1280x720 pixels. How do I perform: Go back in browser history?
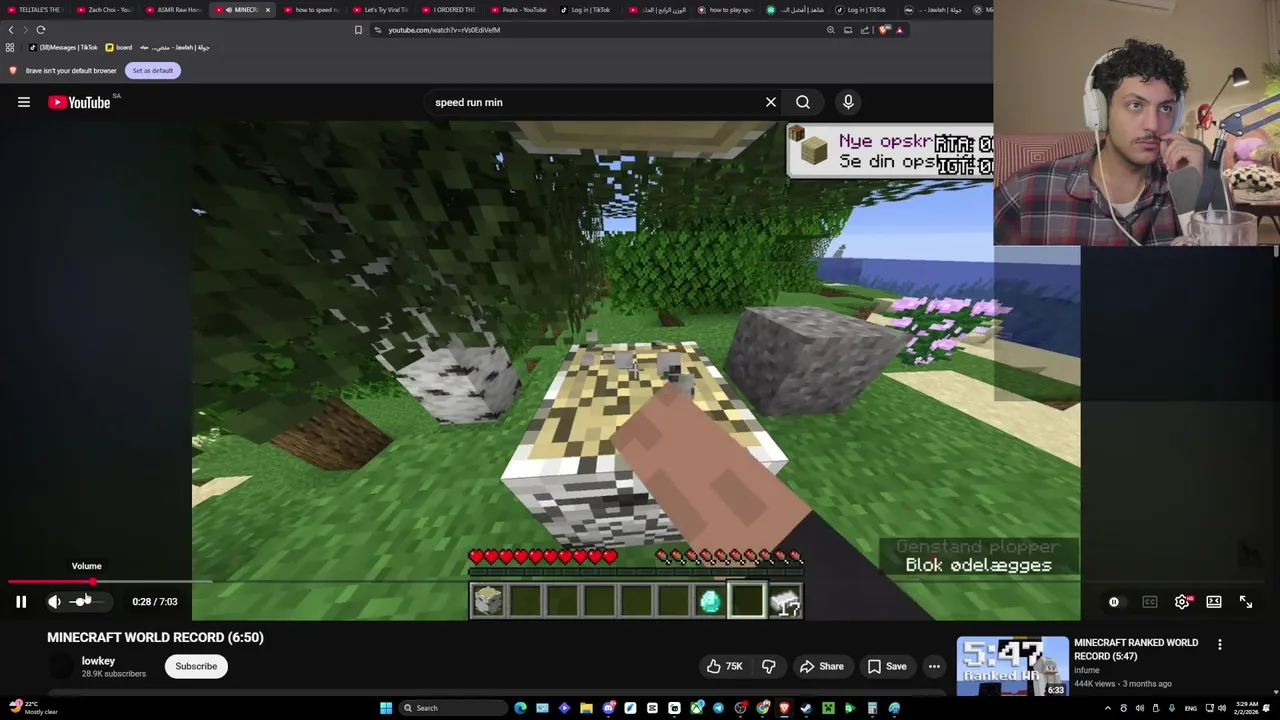11,30
